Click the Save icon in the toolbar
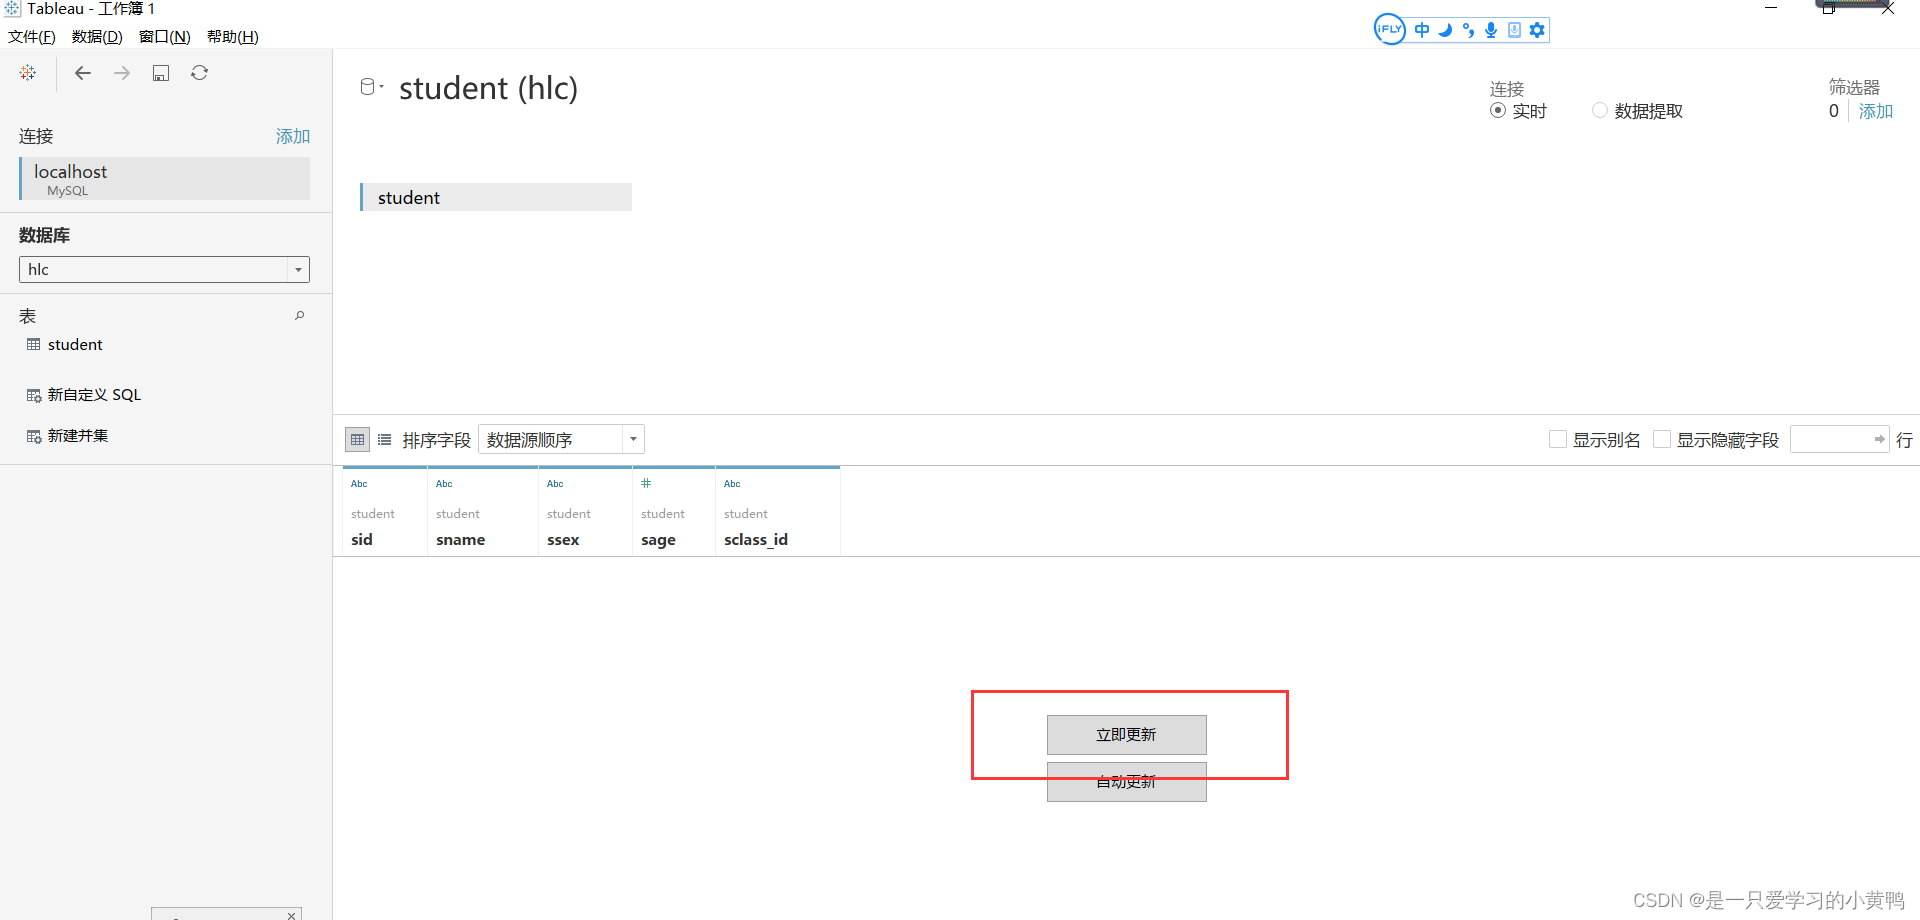This screenshot has height=920, width=1920. click(x=160, y=72)
